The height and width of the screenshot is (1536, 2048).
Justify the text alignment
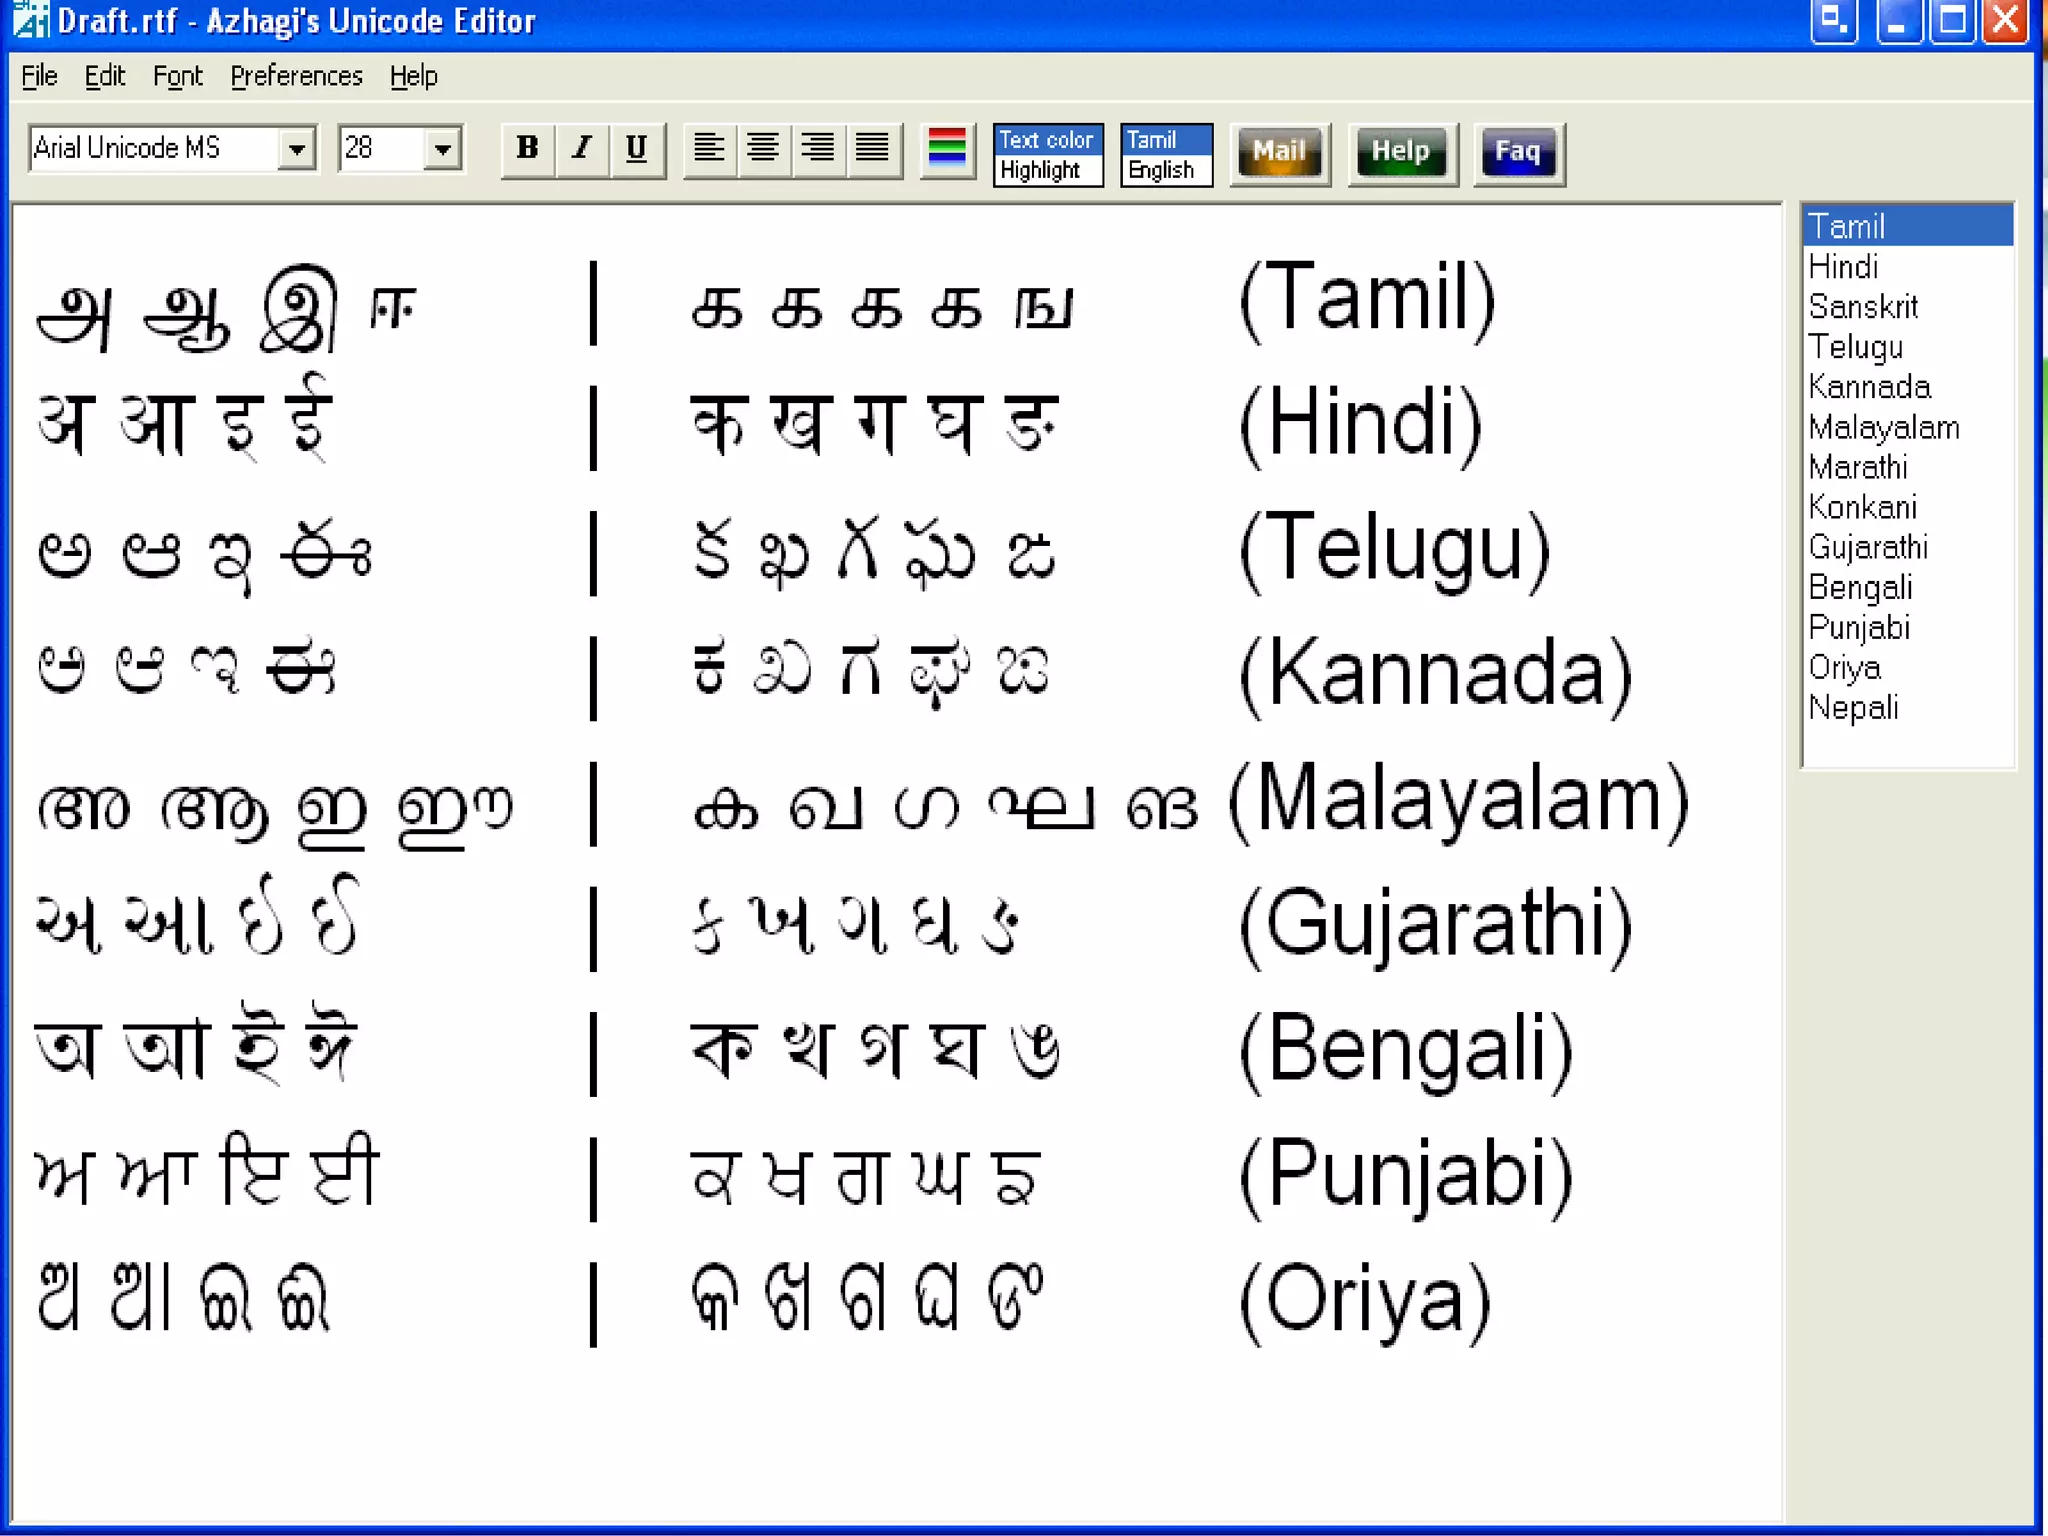point(872,149)
